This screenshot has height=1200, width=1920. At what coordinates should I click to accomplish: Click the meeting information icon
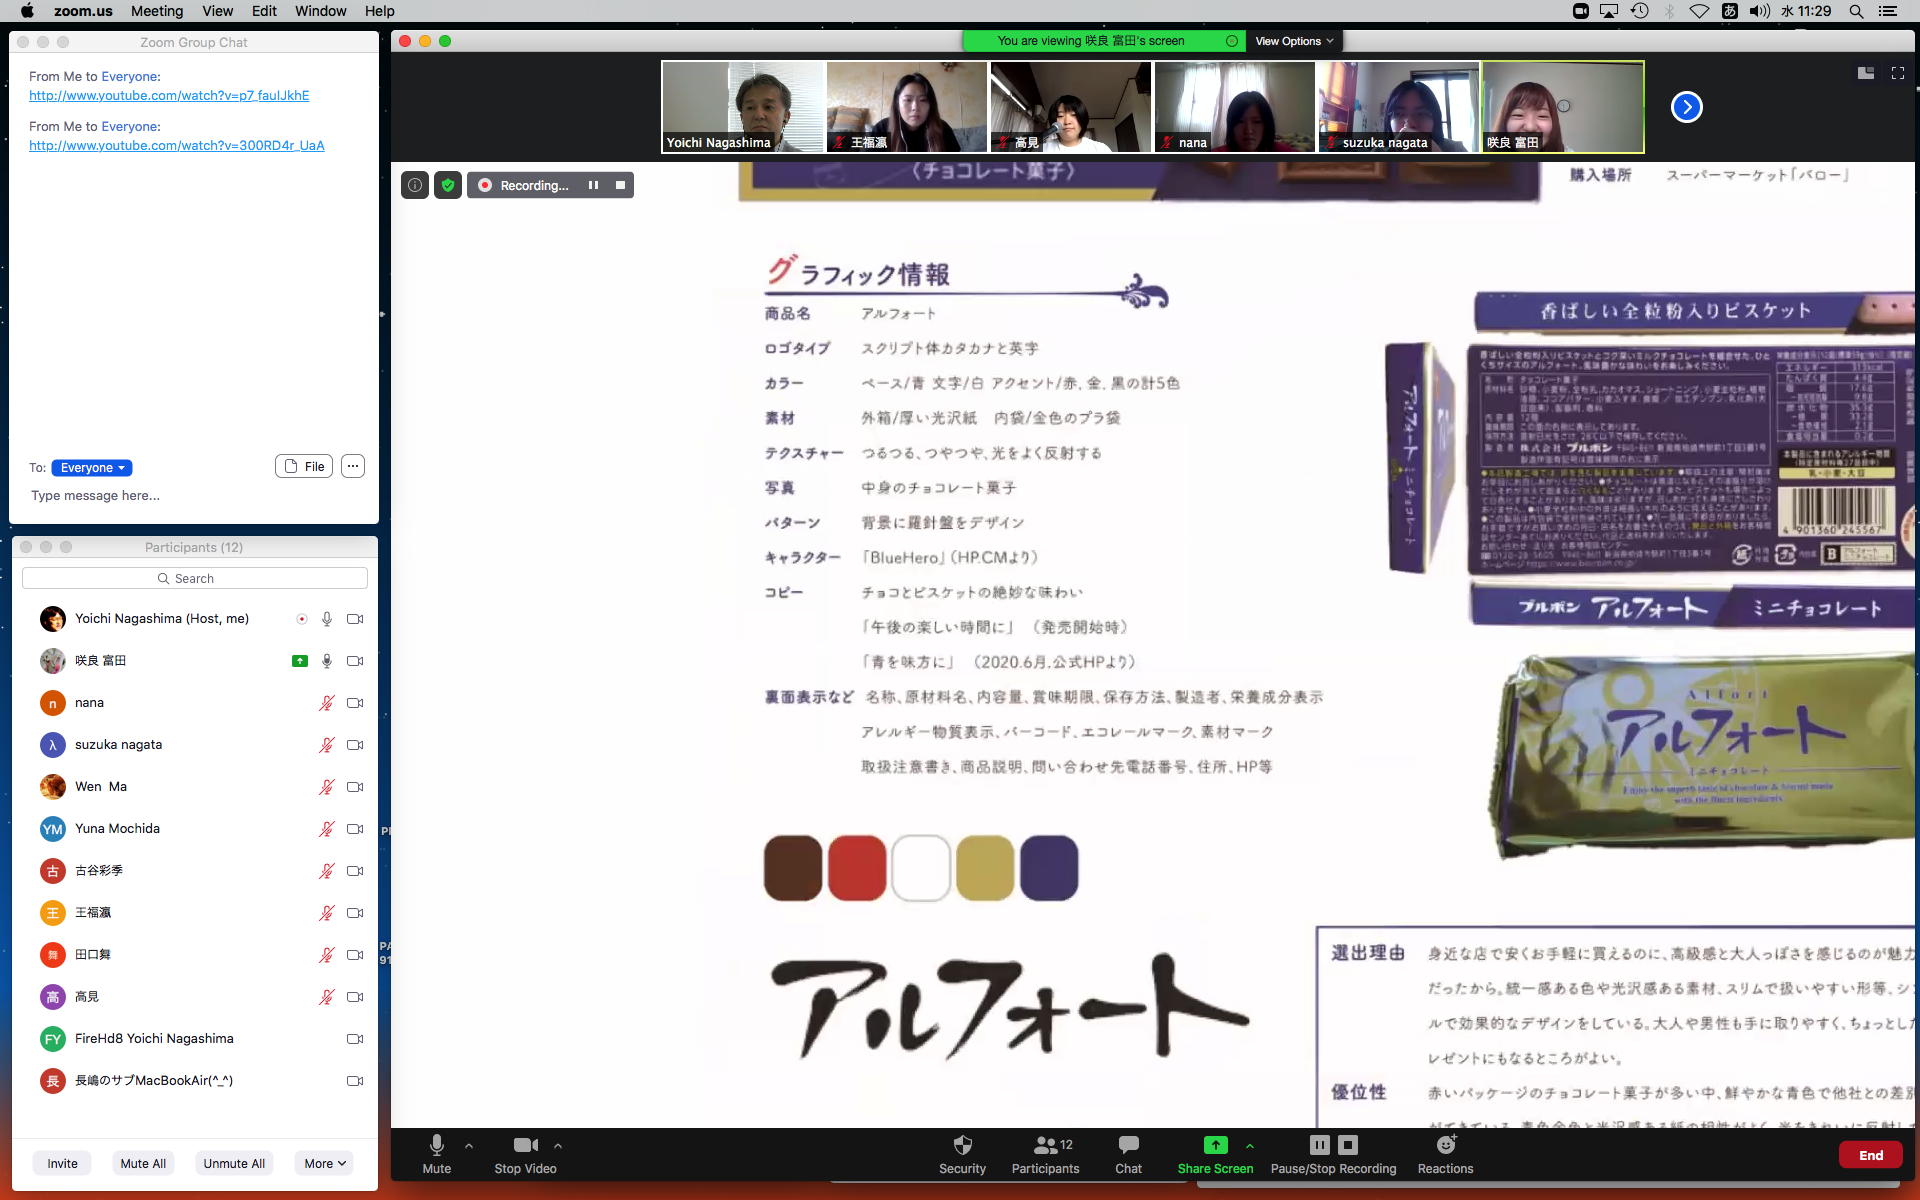(x=415, y=185)
